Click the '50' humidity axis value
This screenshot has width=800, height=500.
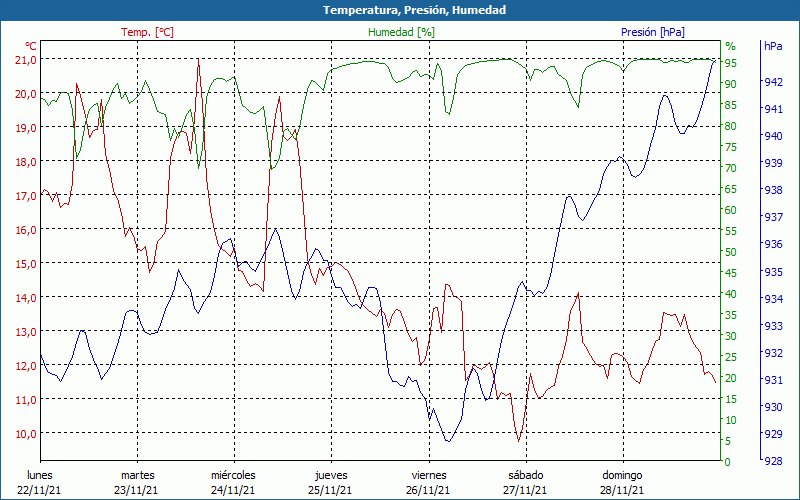[730, 252]
